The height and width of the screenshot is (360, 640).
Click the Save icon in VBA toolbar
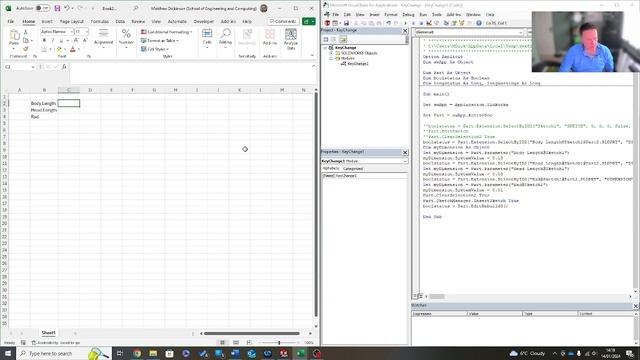tap(346, 23)
